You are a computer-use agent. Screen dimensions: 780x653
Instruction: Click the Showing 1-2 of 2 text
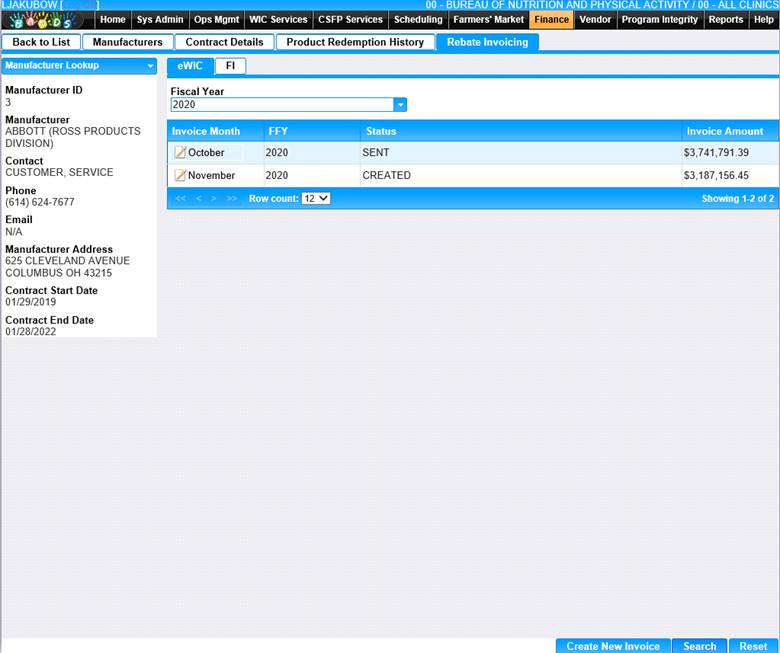click(738, 198)
